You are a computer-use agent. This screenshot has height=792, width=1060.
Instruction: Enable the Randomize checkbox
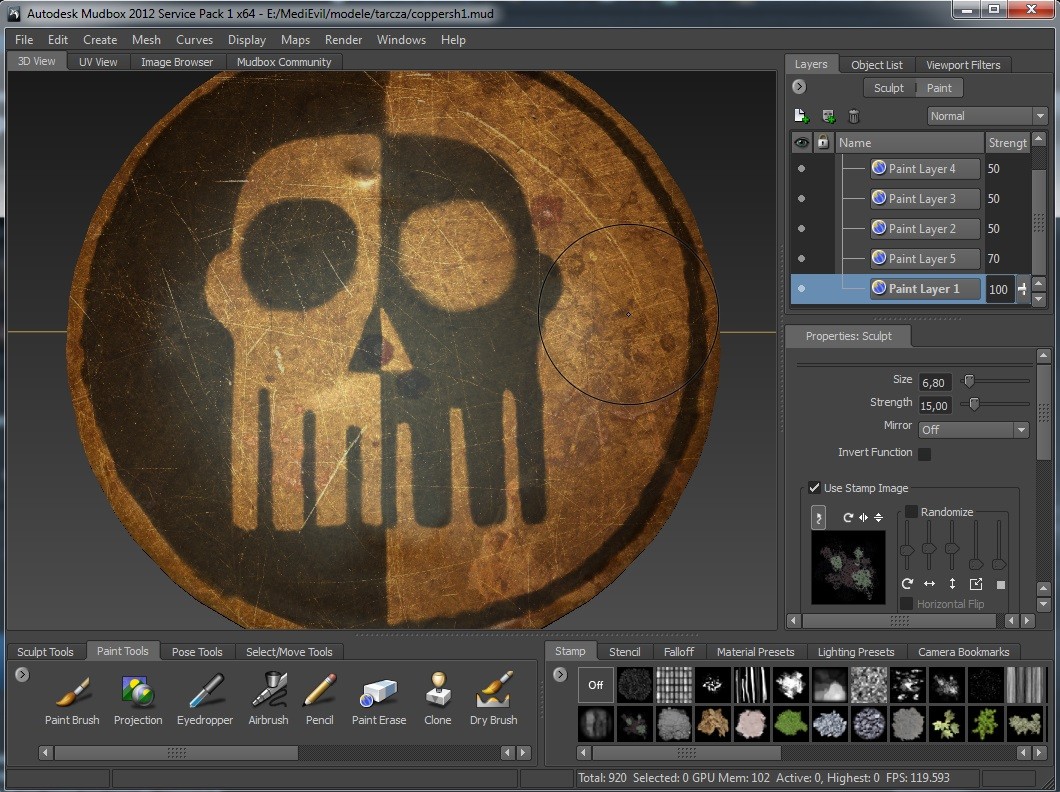point(910,512)
